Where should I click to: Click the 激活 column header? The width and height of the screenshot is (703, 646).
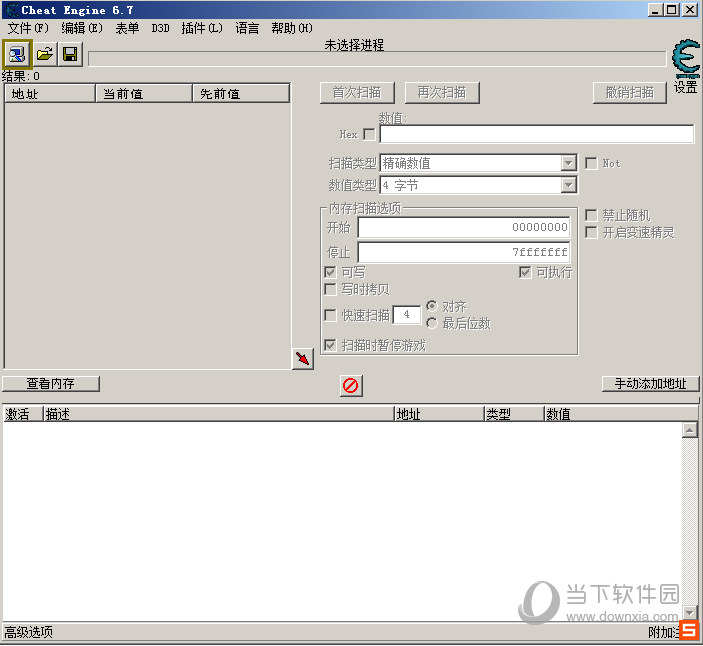point(22,414)
